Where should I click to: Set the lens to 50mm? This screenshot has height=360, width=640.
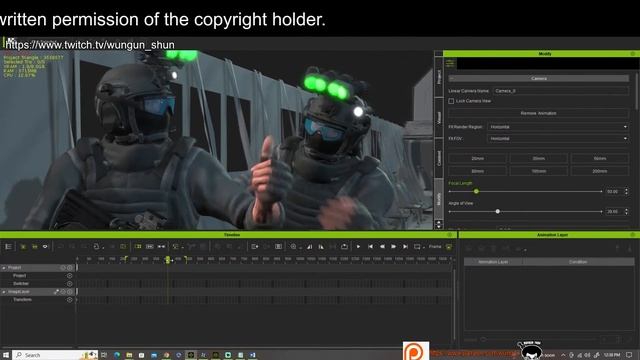pyautogui.click(x=600, y=158)
